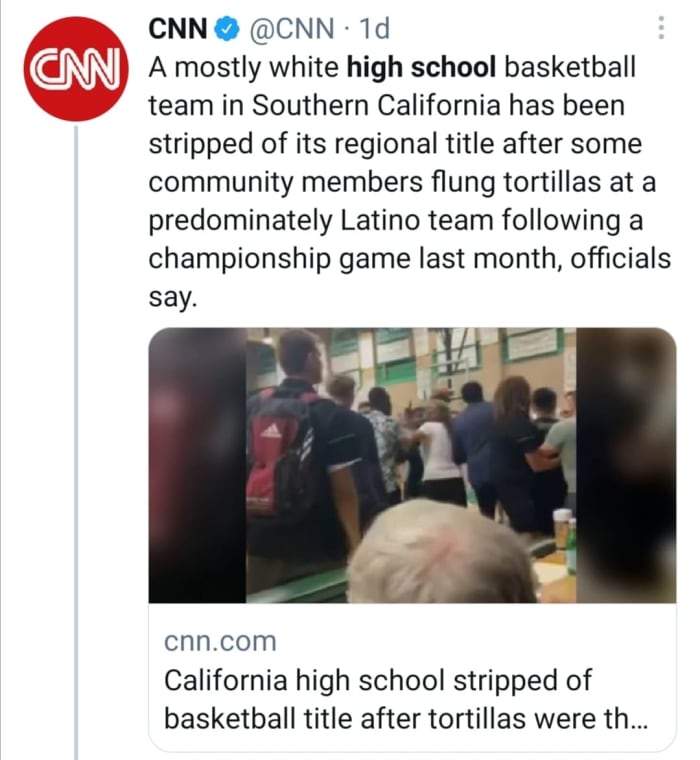
Task: Click the blurred left edge of the image
Action: pos(197,465)
